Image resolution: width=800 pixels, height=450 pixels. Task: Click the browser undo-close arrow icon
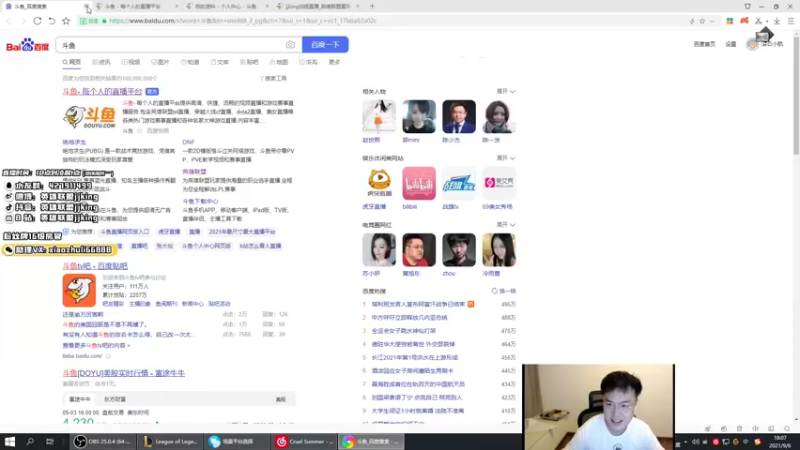pyautogui.click(x=52, y=21)
